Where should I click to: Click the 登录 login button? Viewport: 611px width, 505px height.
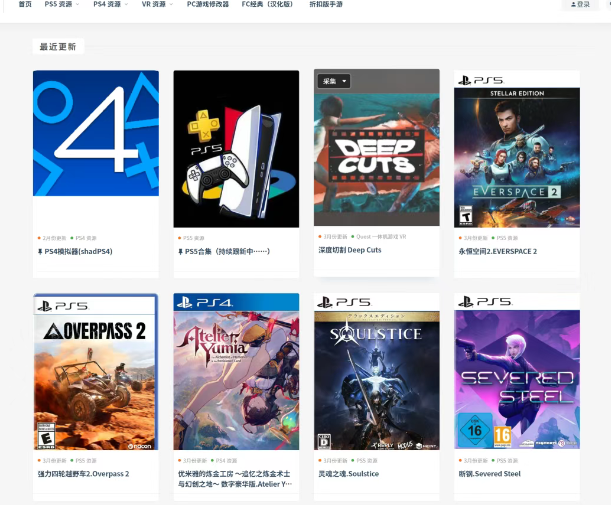click(580, 5)
